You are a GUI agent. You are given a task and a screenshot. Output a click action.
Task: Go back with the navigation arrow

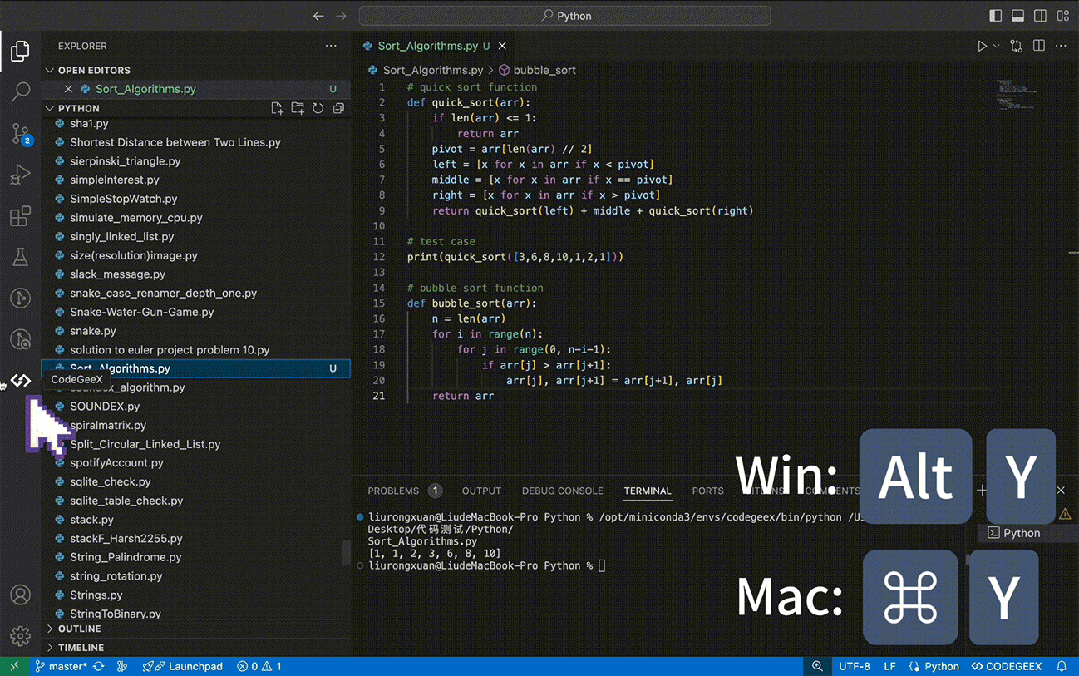[318, 16]
